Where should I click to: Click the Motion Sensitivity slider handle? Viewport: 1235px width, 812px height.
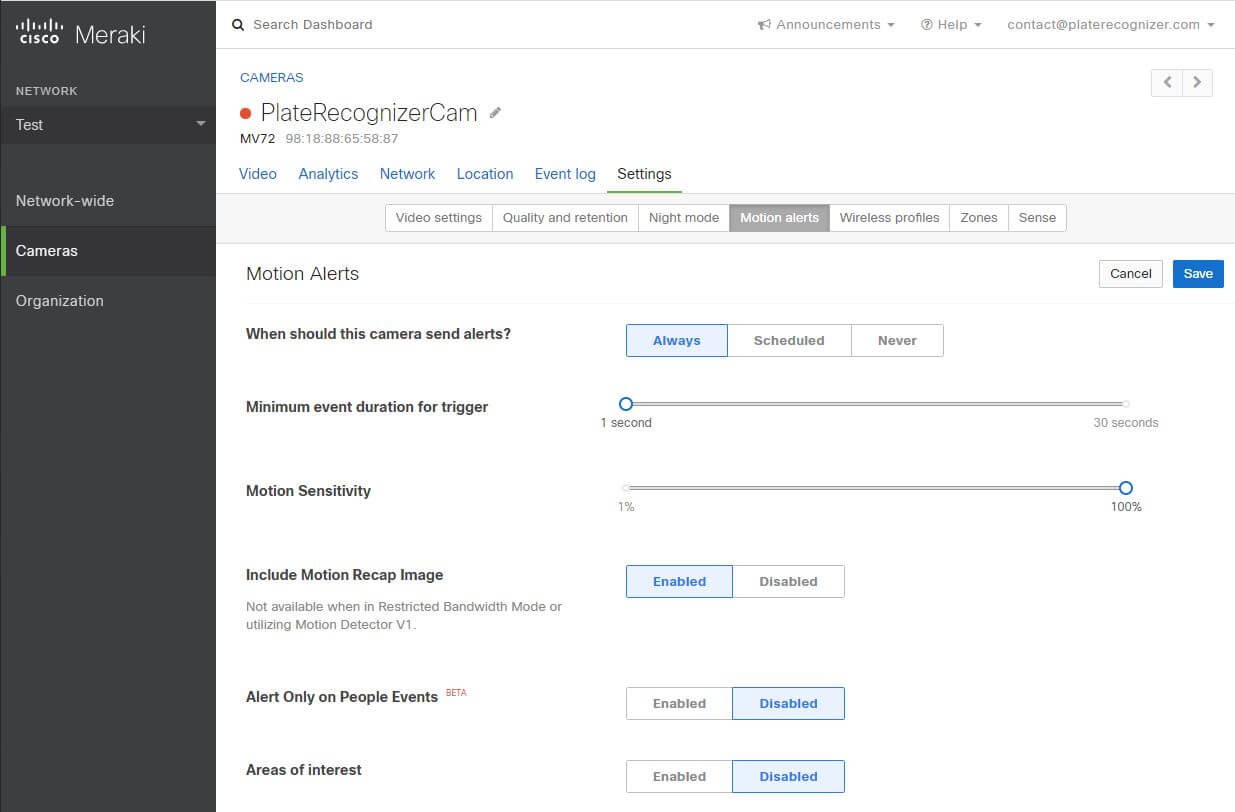click(1126, 488)
